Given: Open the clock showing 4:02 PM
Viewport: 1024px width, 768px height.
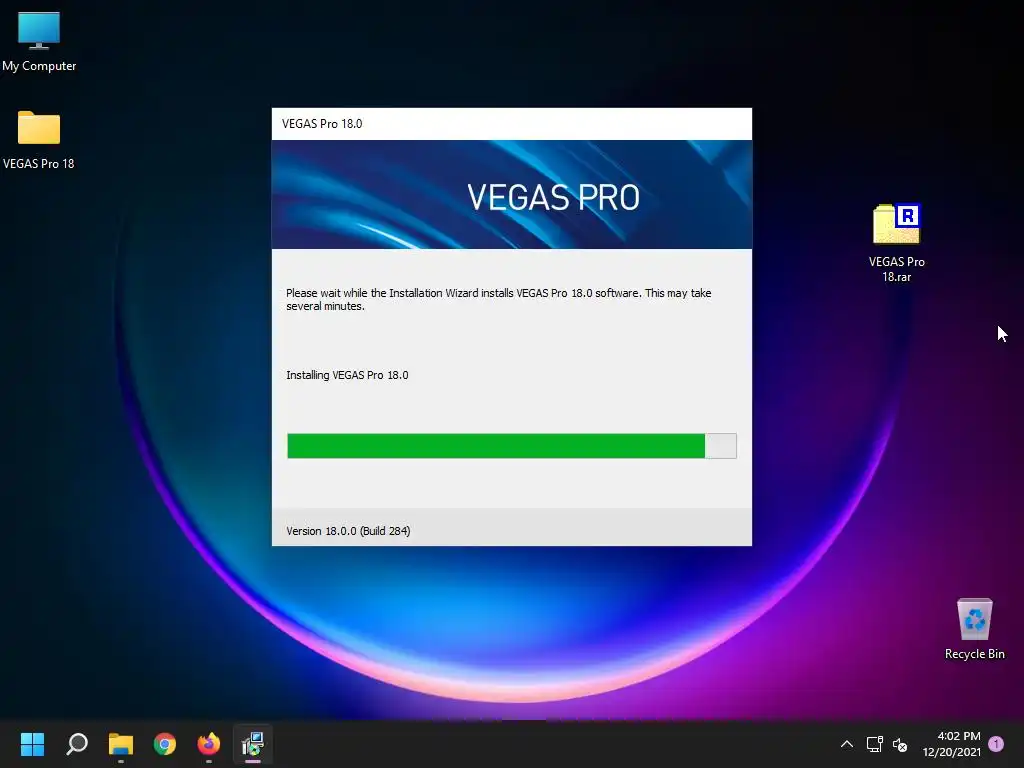Looking at the screenshot, I should (x=952, y=744).
